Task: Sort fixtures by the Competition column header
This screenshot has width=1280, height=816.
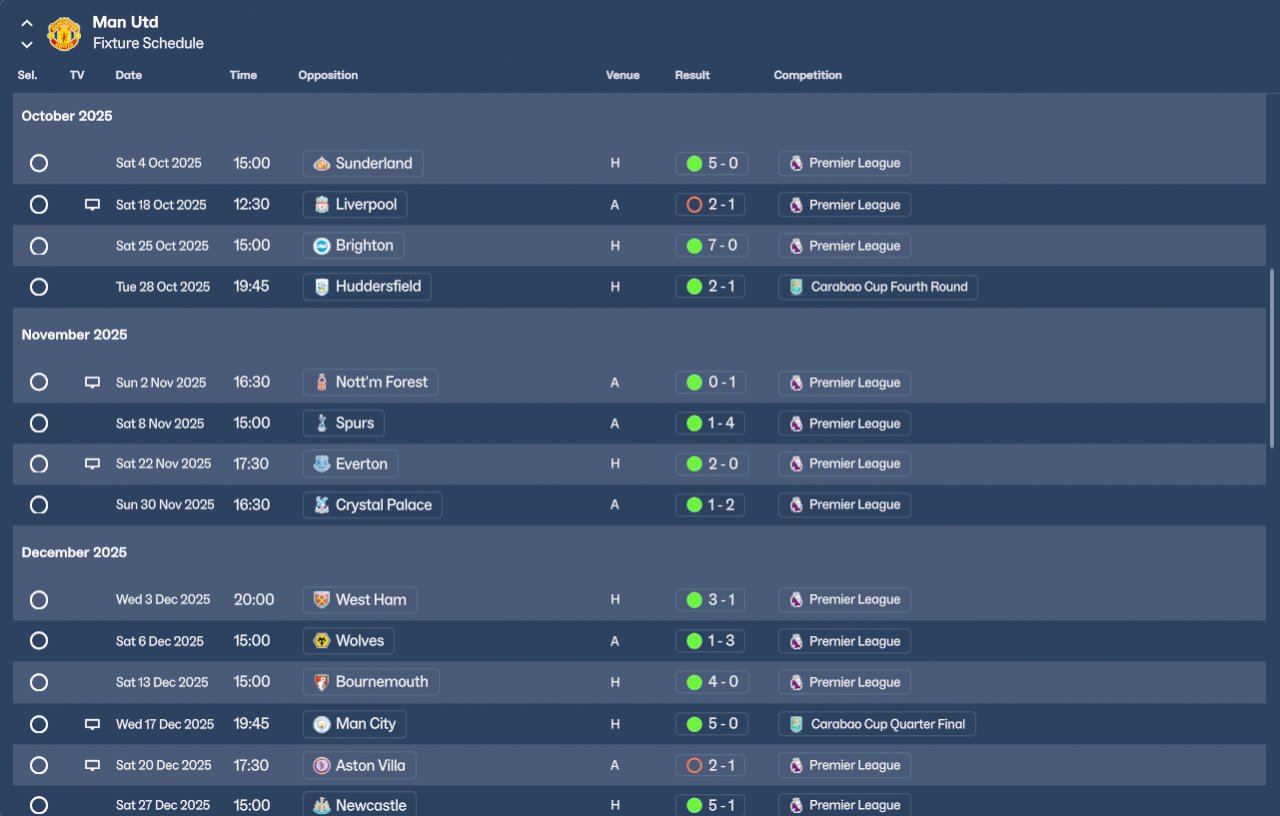Action: pos(808,75)
